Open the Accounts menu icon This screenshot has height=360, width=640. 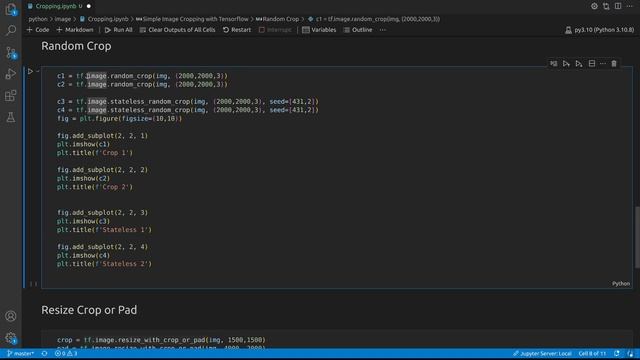pos(11,316)
